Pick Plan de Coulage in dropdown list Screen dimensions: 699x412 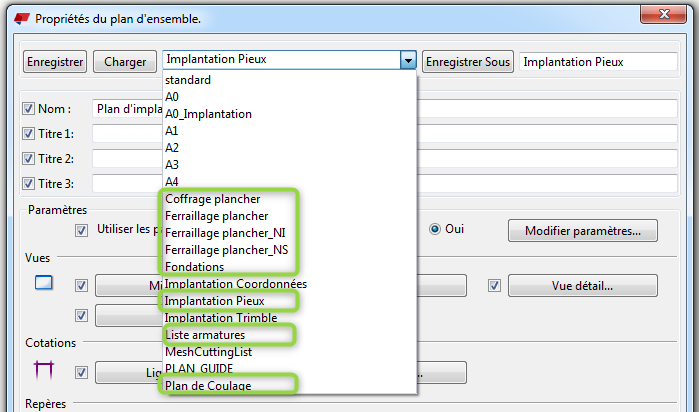point(208,385)
